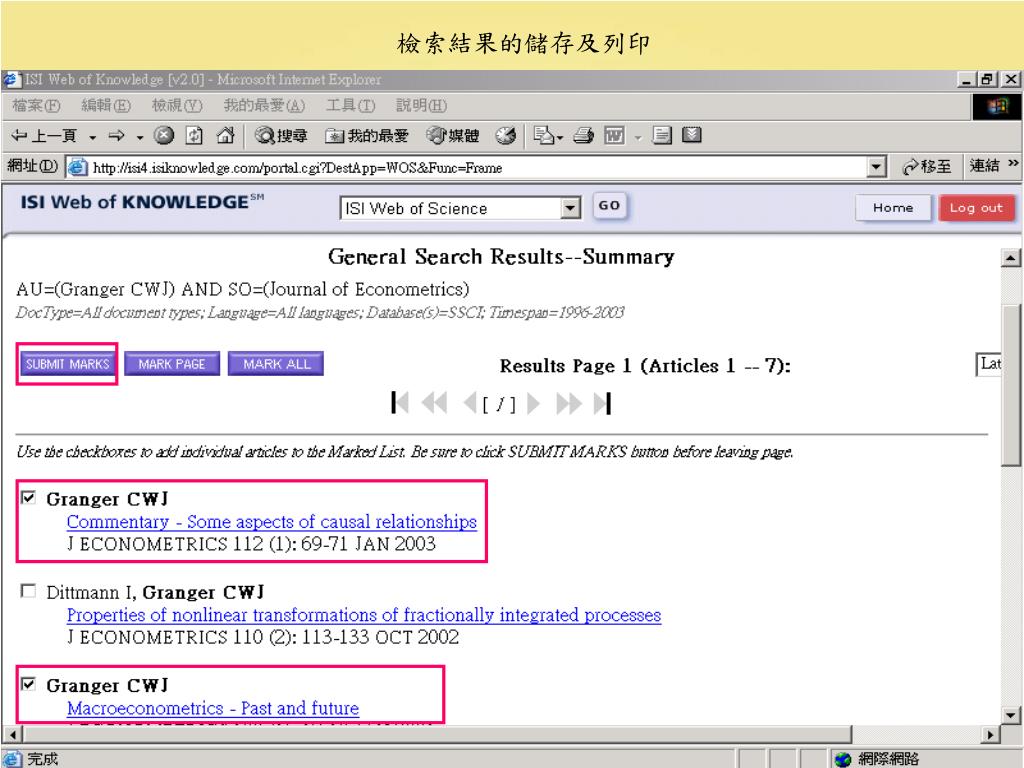Click the 完成 status bar page icon

12,759
